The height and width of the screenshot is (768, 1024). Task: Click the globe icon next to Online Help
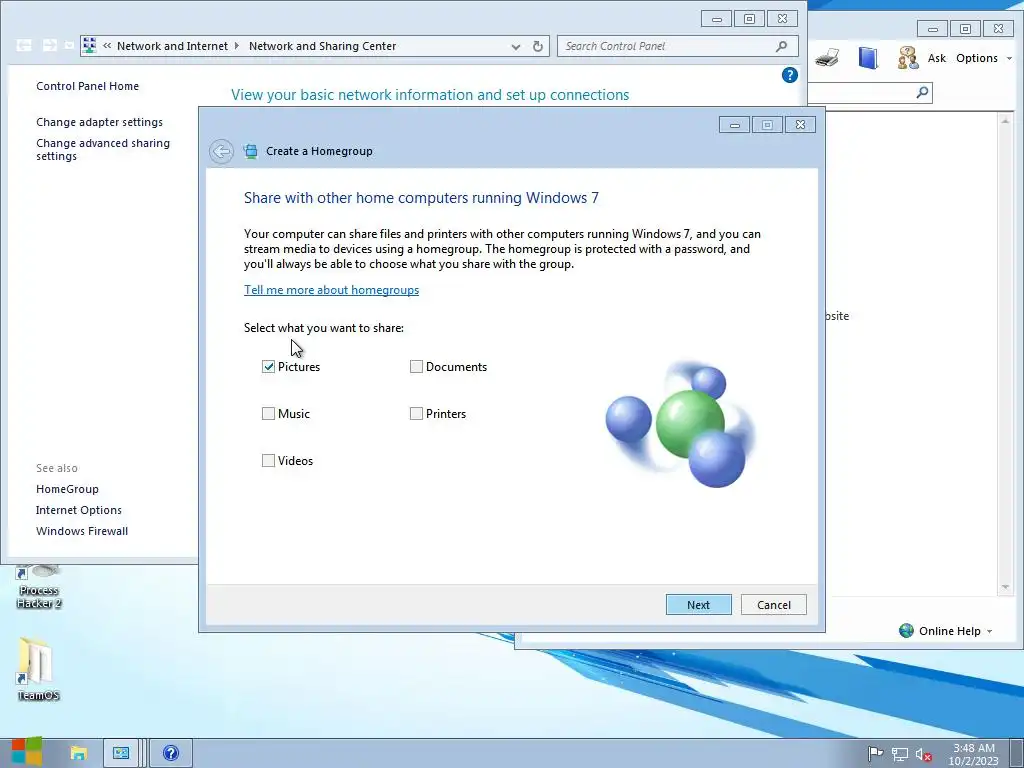[x=906, y=631]
